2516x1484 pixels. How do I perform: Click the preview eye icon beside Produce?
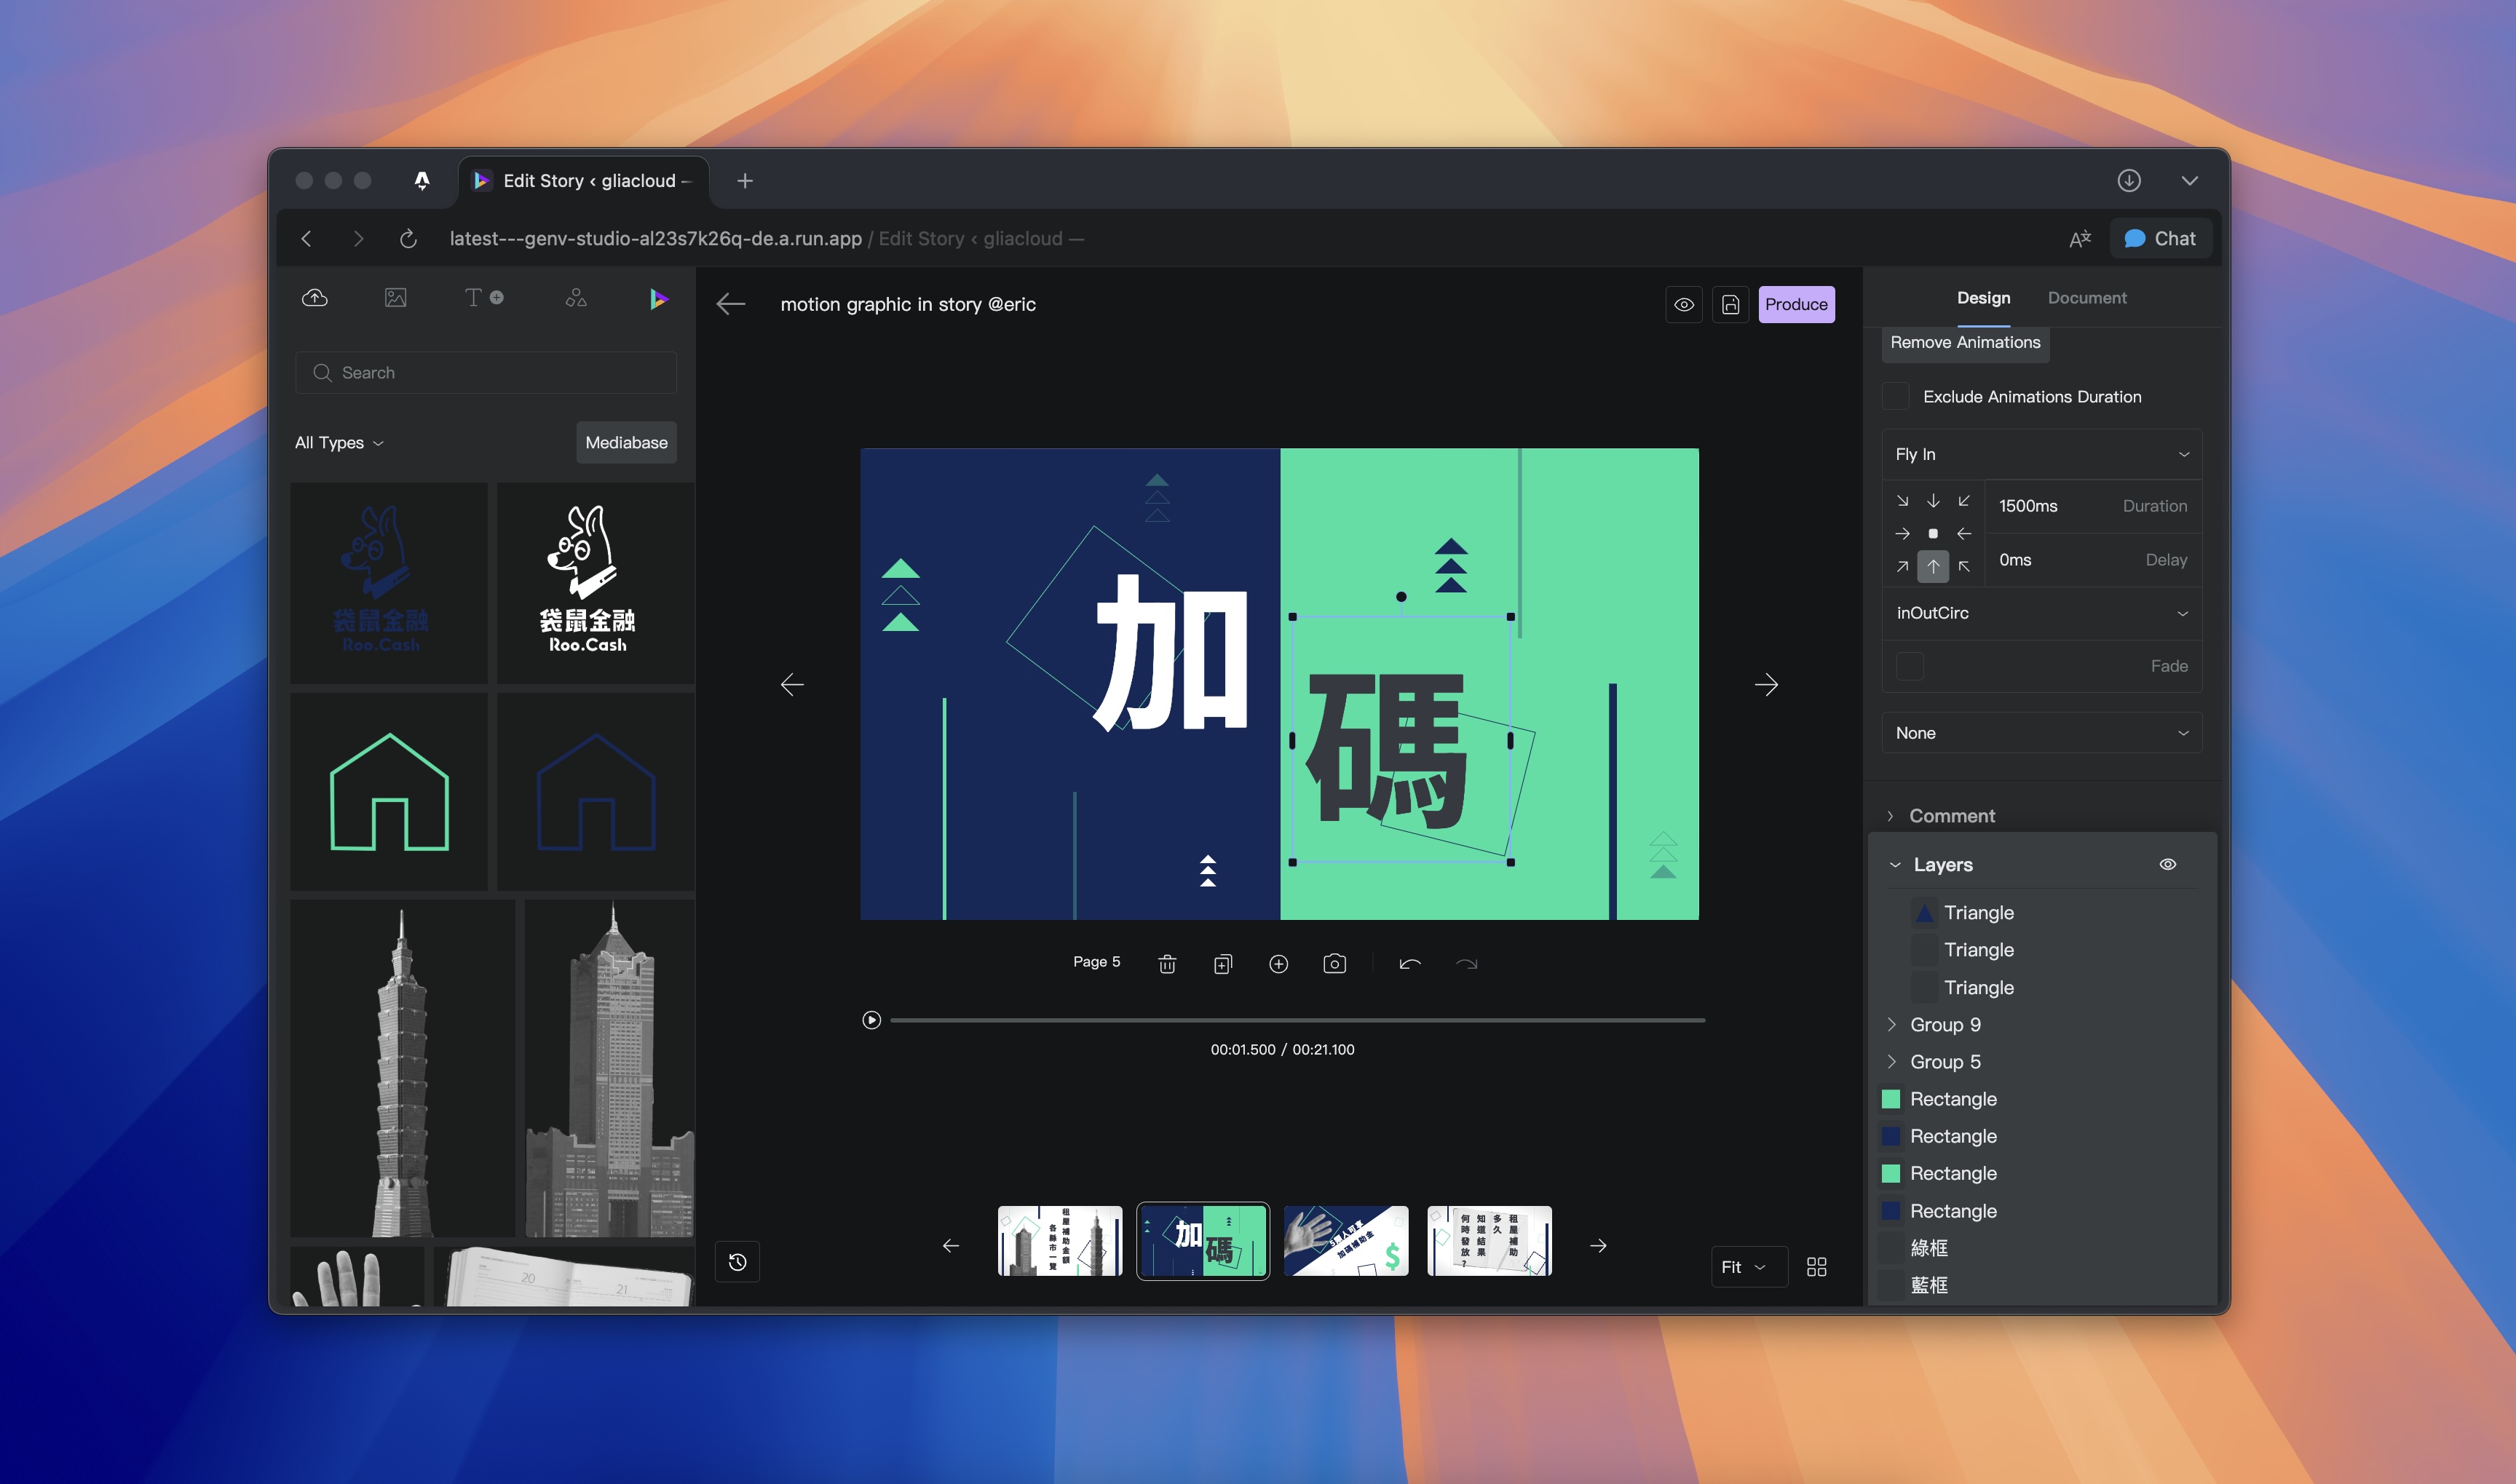click(1684, 305)
